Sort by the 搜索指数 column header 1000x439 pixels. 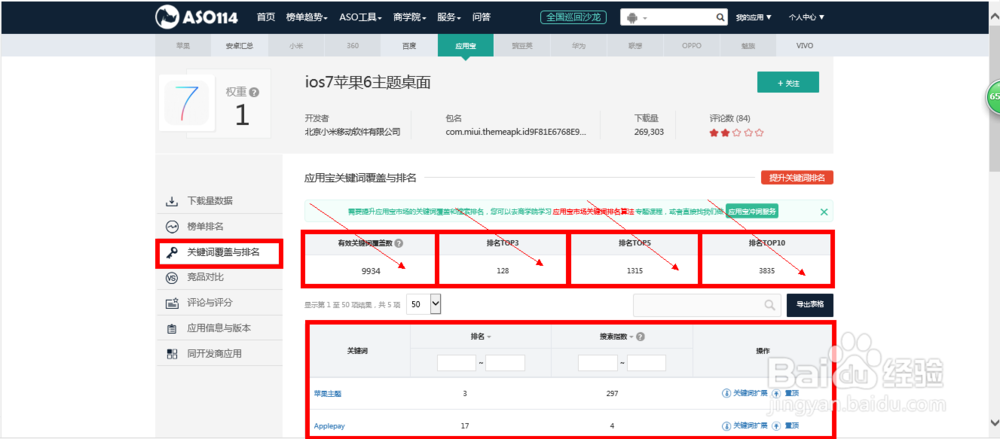[x=617, y=337]
